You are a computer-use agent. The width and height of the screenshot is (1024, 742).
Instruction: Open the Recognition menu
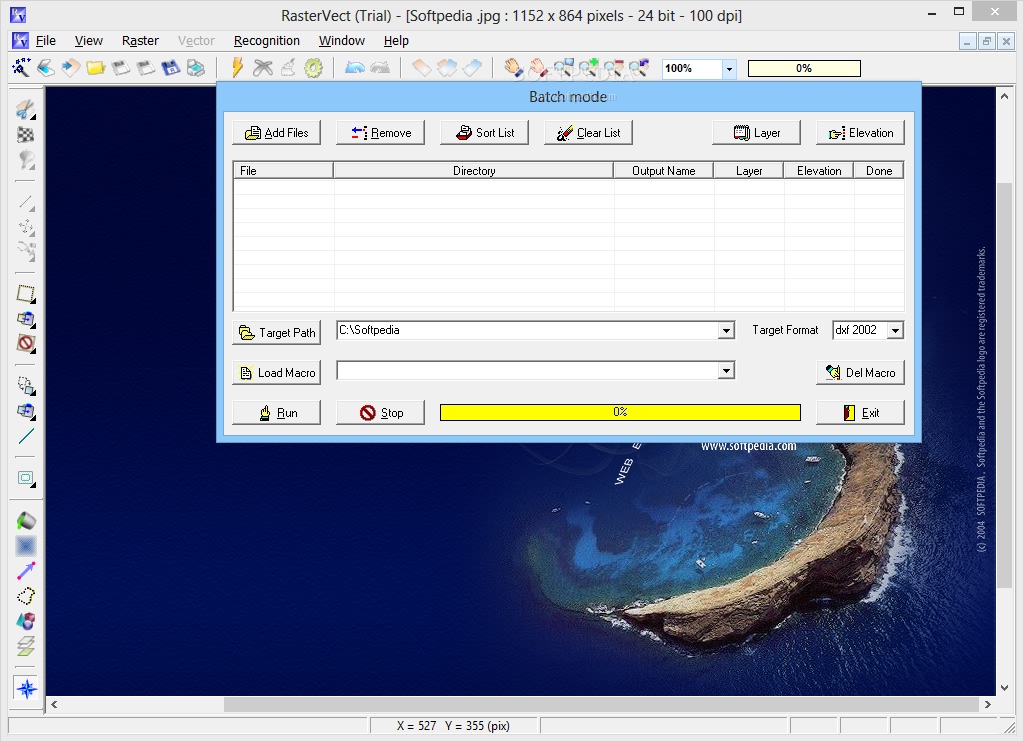(x=266, y=40)
